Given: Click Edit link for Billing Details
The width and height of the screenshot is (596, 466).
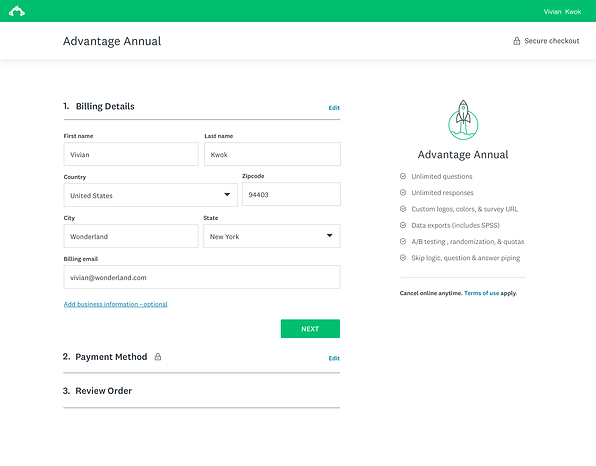Looking at the screenshot, I should (334, 108).
